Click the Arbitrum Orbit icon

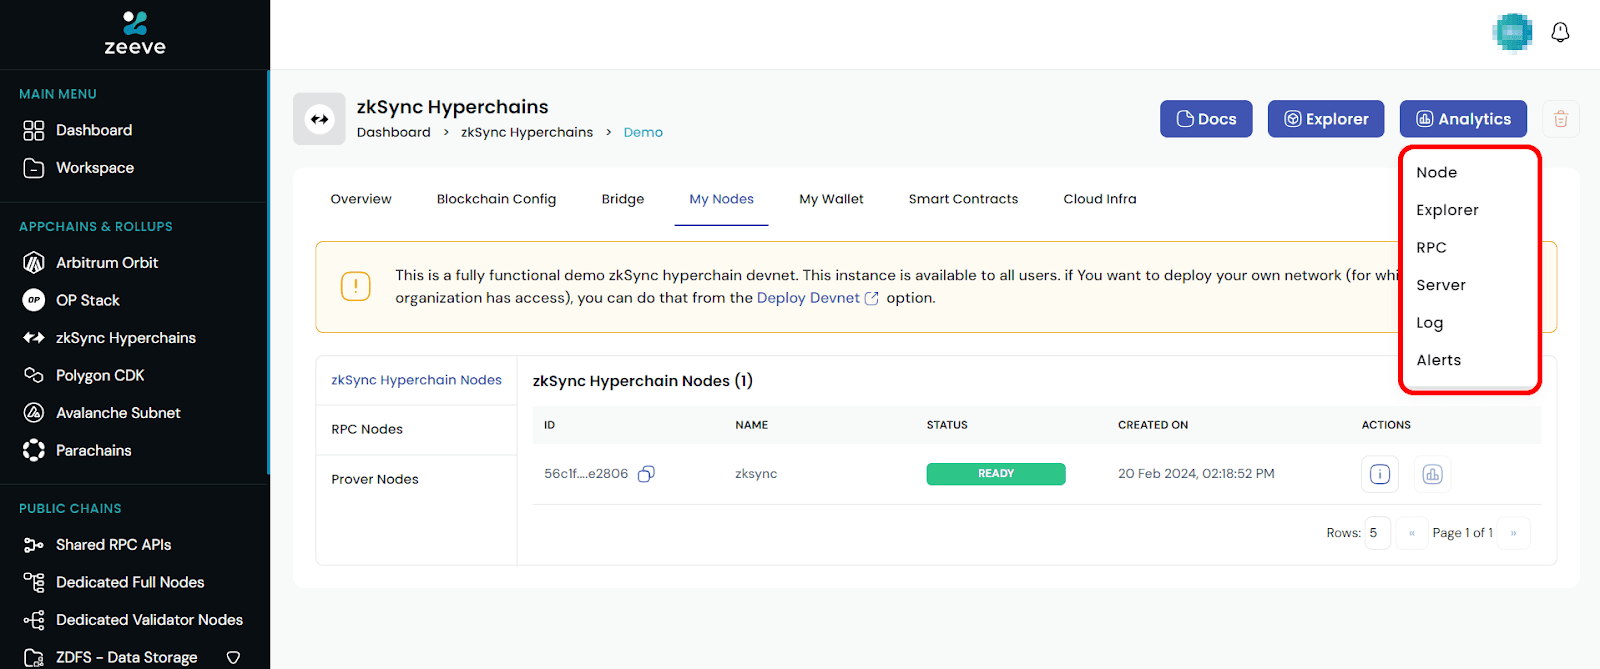coord(34,263)
